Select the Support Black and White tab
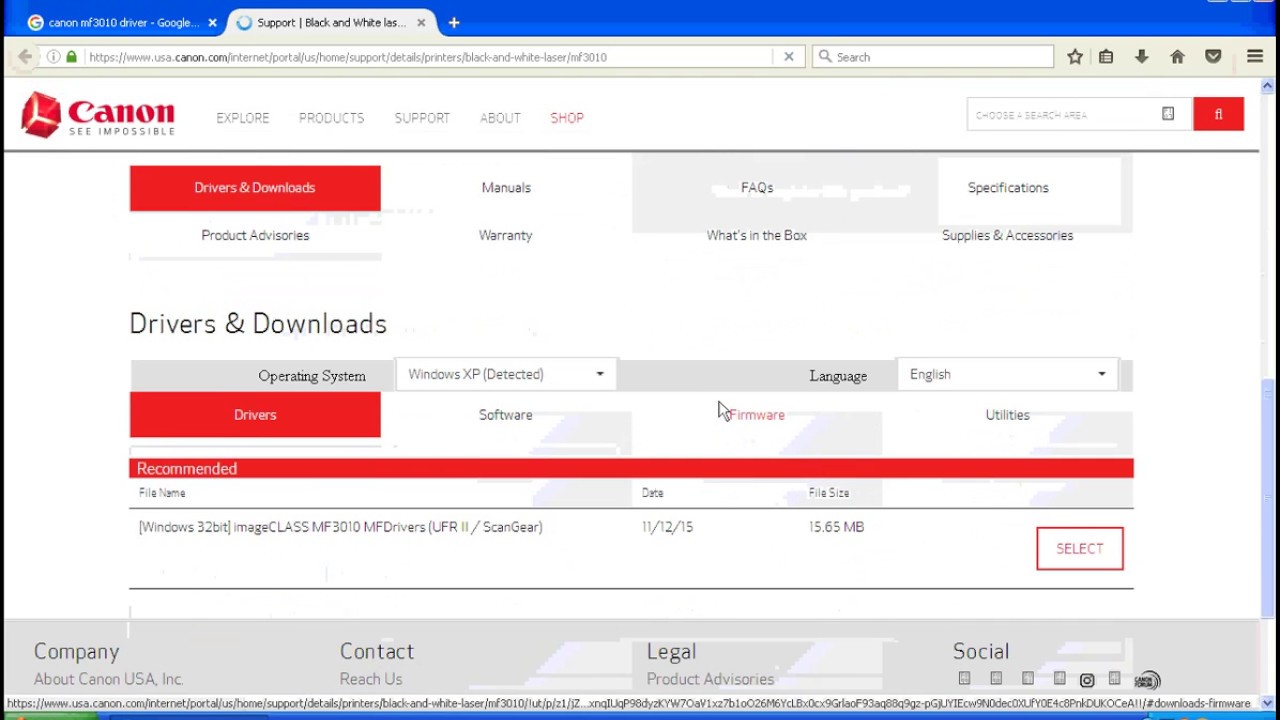The width and height of the screenshot is (1280, 720). pyautogui.click(x=331, y=22)
